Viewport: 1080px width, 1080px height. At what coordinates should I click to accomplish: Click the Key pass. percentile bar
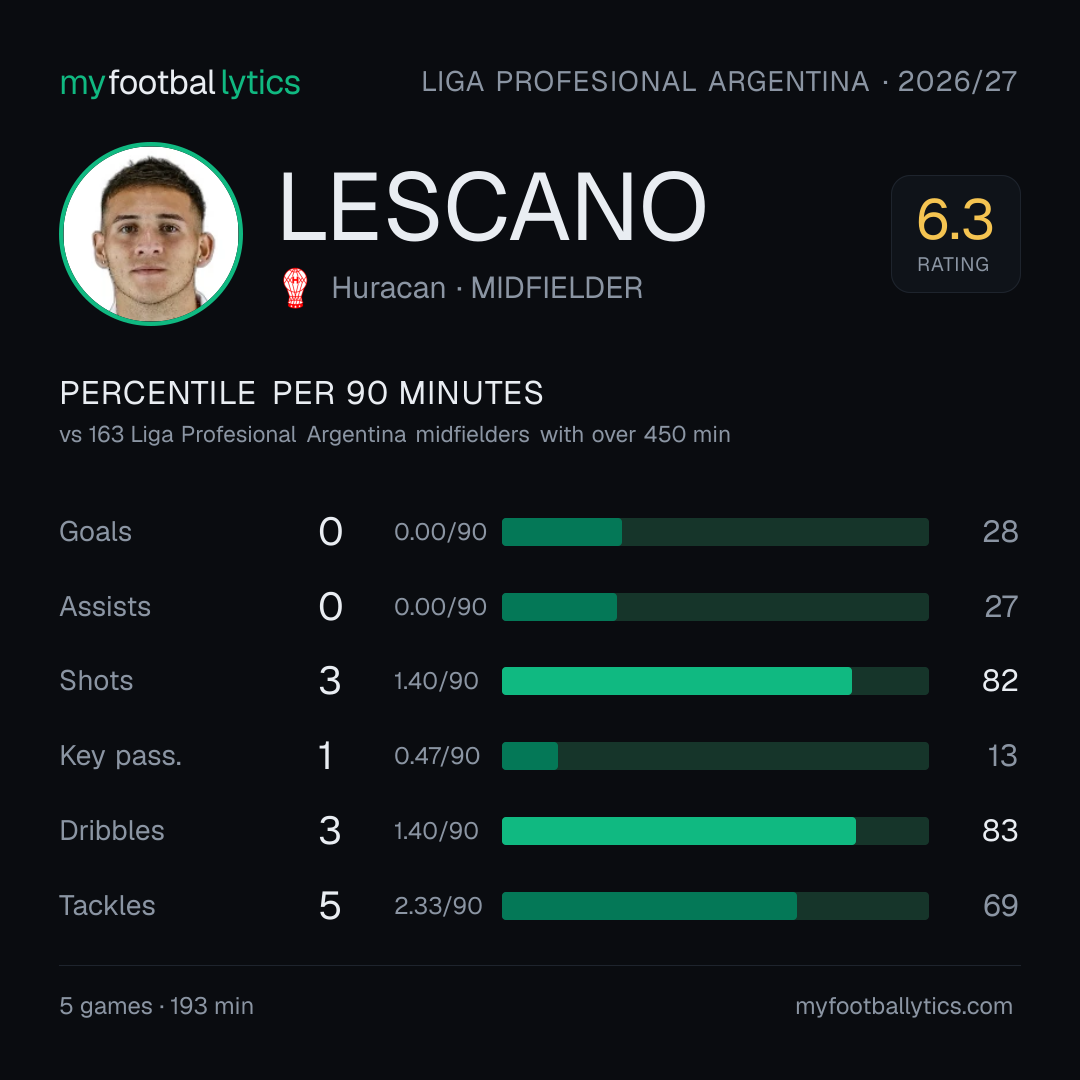[x=715, y=756]
